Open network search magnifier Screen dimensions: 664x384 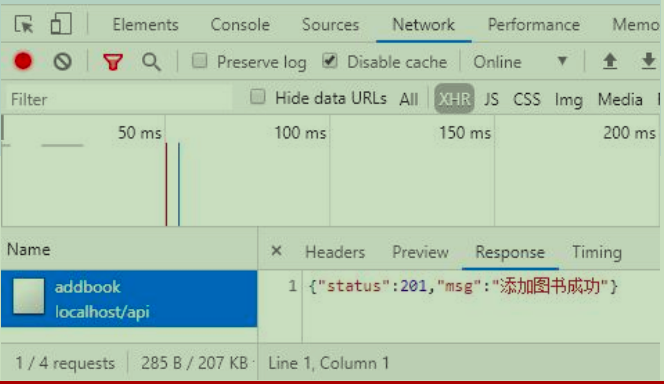point(151,62)
